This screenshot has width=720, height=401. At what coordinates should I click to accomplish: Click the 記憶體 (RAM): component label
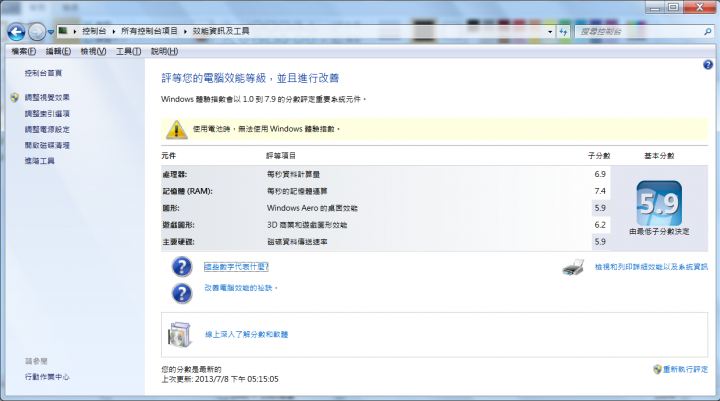pos(187,191)
